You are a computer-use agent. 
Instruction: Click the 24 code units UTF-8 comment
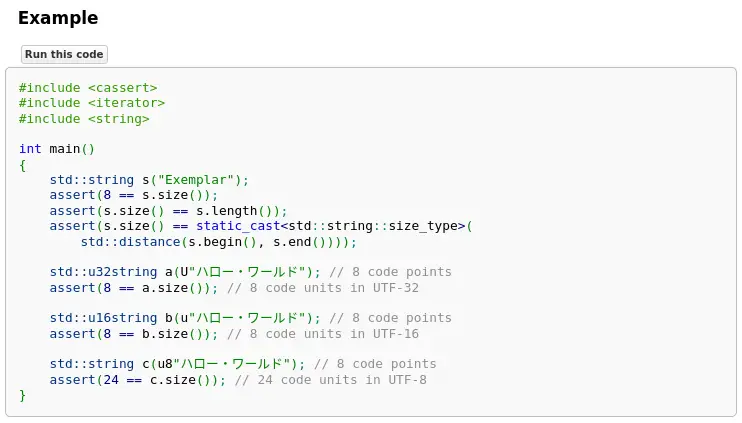coord(330,380)
